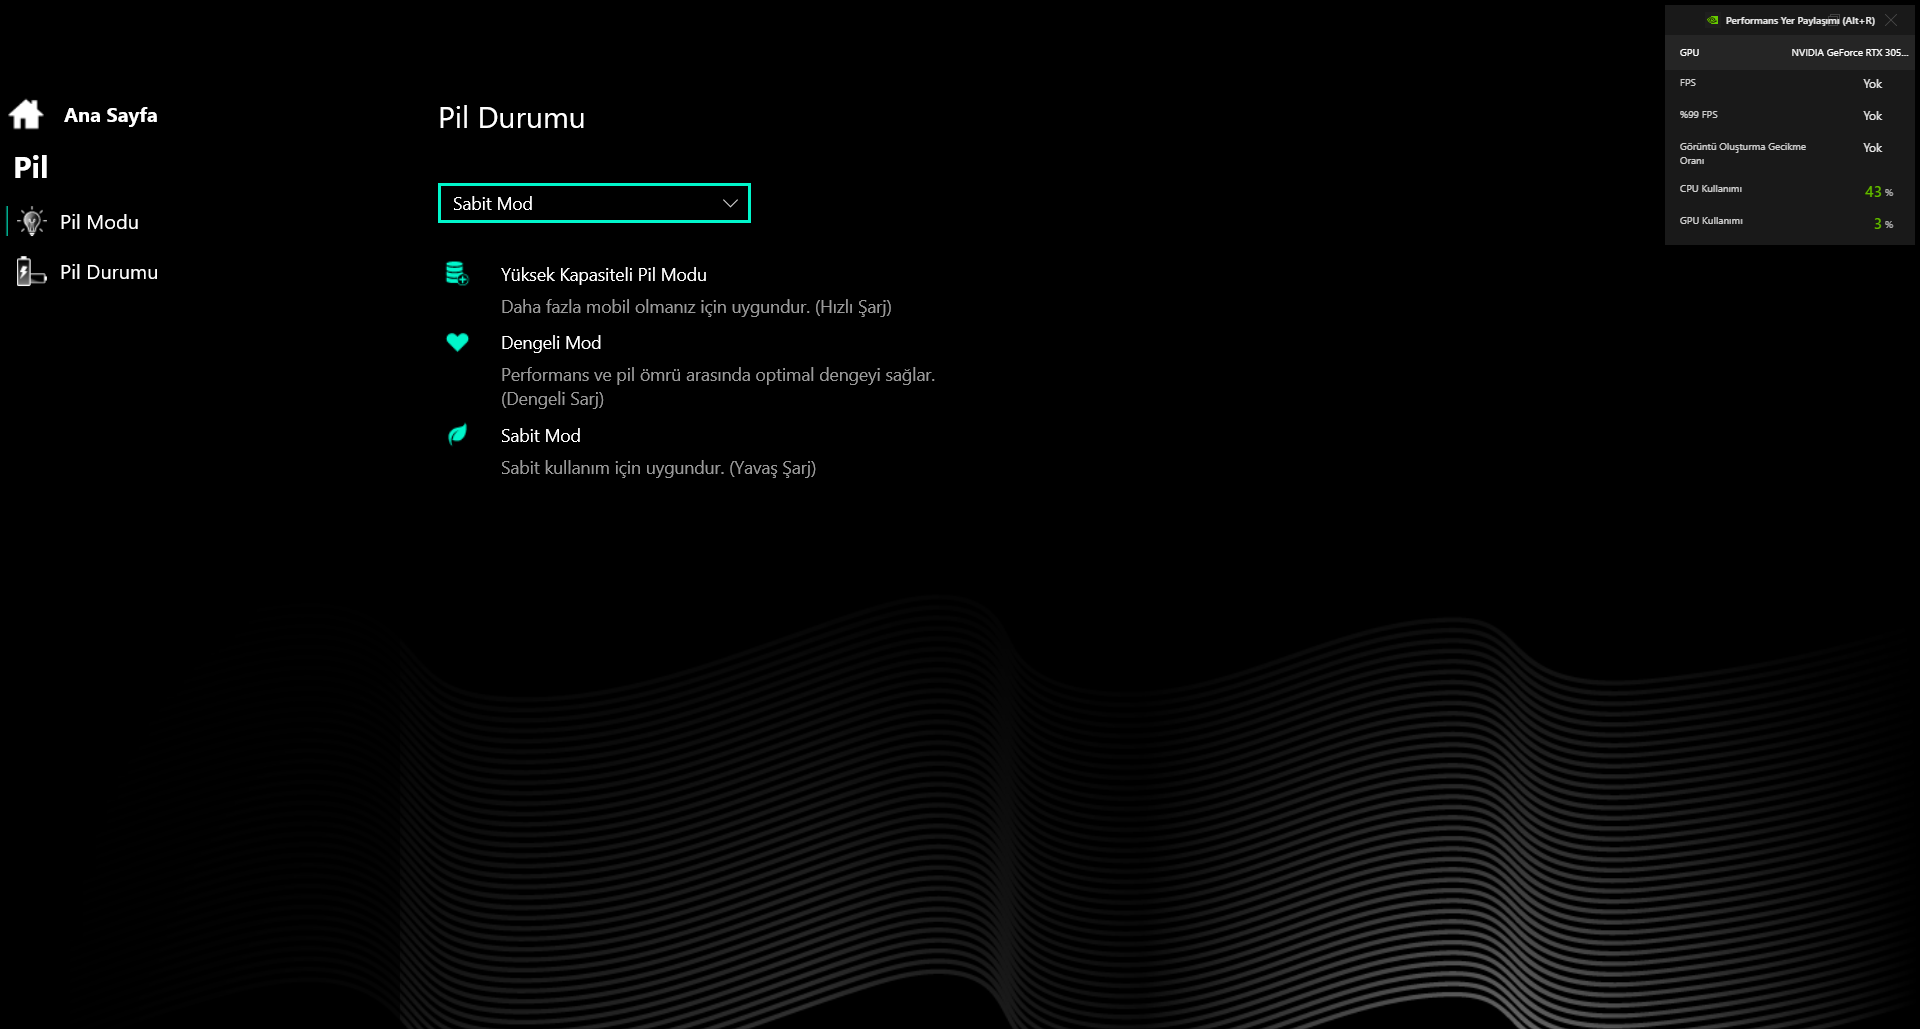Screen dimensions: 1920x1029
Task: Click the Performans Yer Paylaşımı title
Action: pos(1800,20)
